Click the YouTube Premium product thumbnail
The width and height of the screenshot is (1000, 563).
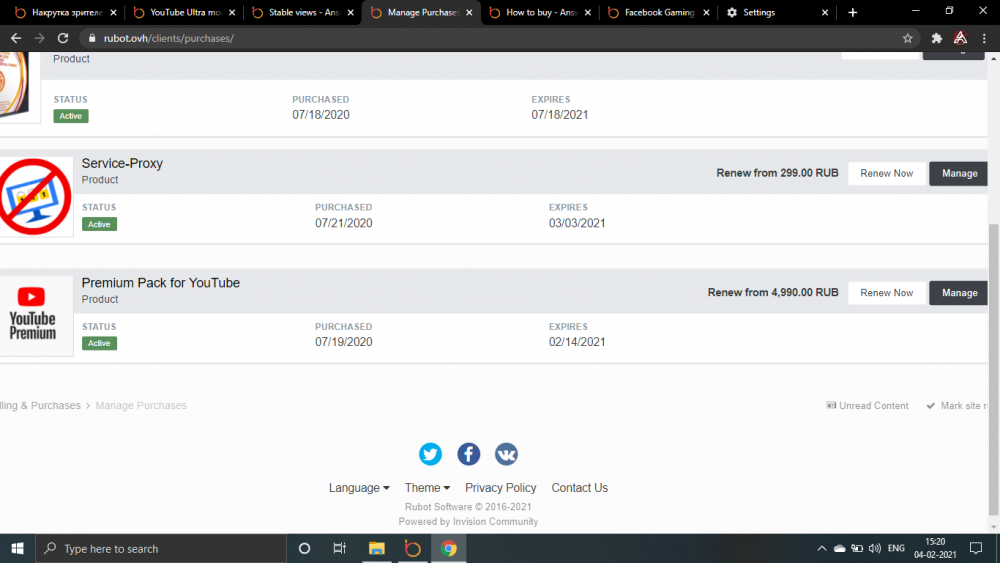tap(35, 315)
